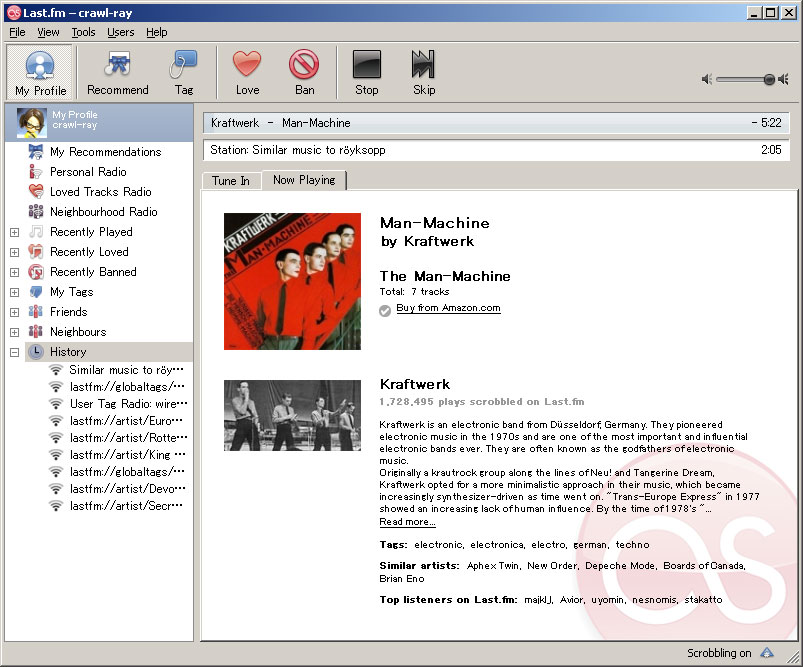Open The Man-Machine album title
Viewport: 803px width, 667px height.
click(x=445, y=276)
